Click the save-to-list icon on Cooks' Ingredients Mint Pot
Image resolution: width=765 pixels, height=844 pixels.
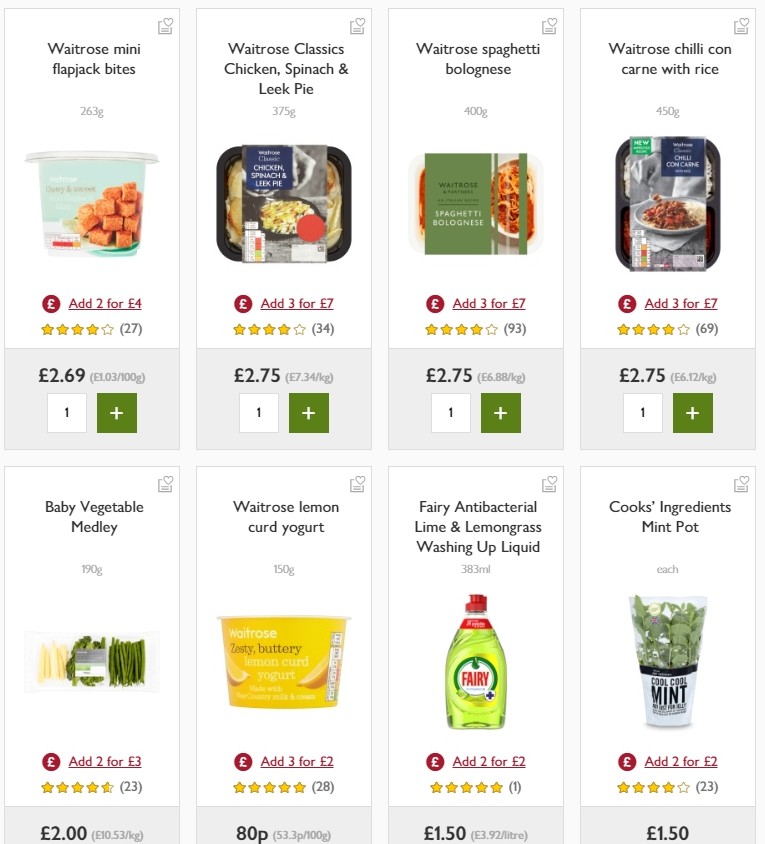(741, 483)
